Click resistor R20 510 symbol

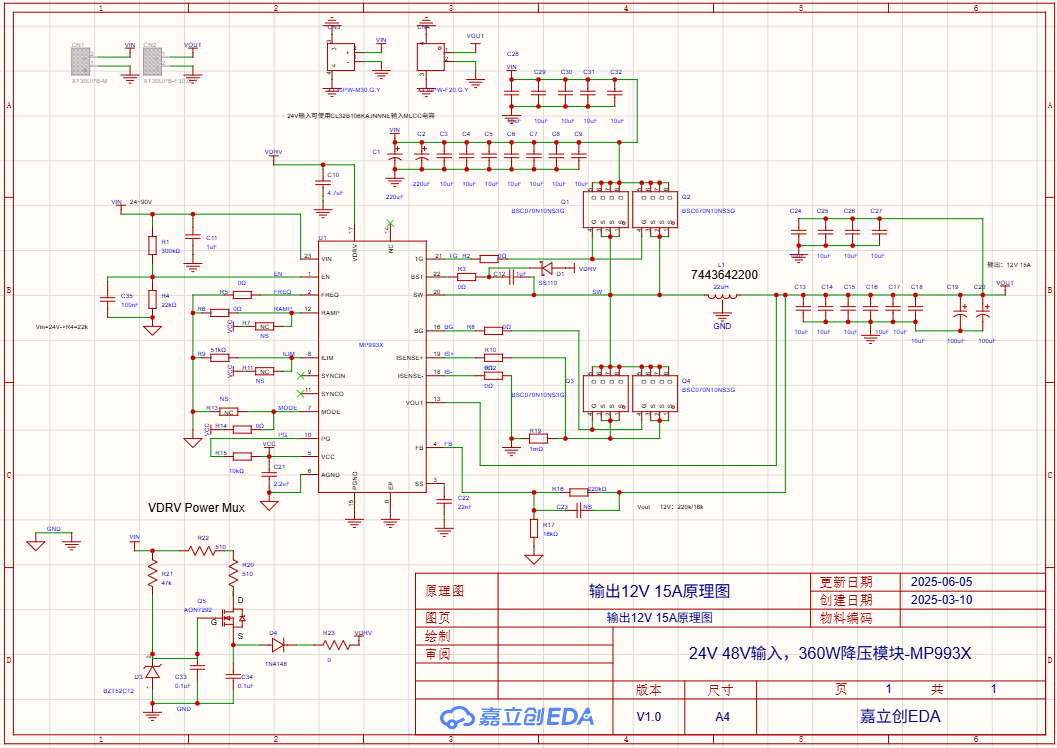[233, 573]
